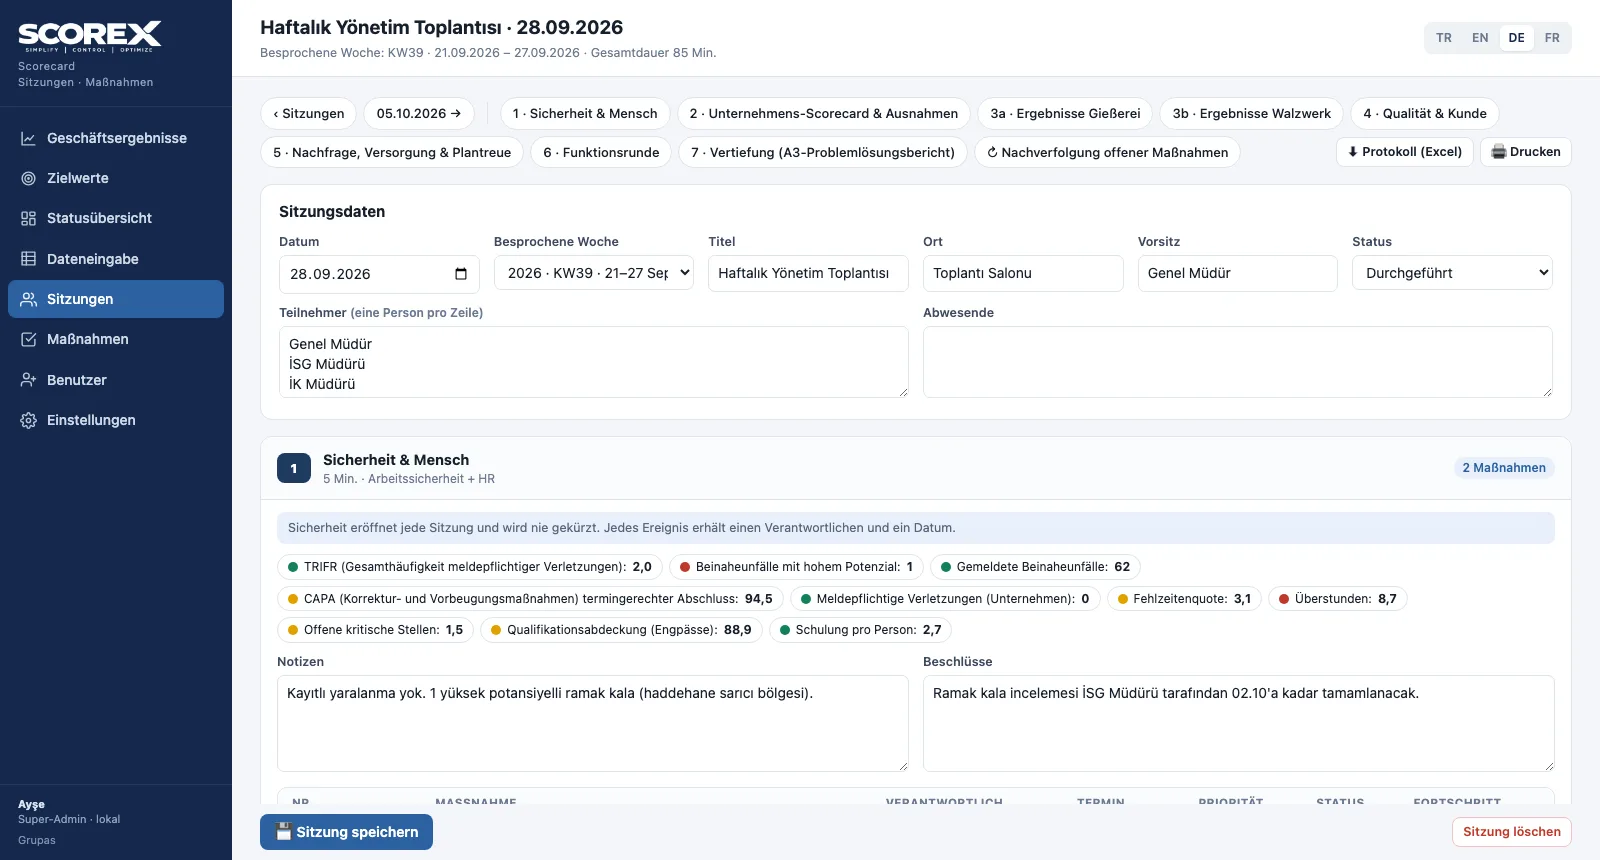Image resolution: width=1600 pixels, height=860 pixels.
Task: Switch language to TR
Action: click(x=1444, y=38)
